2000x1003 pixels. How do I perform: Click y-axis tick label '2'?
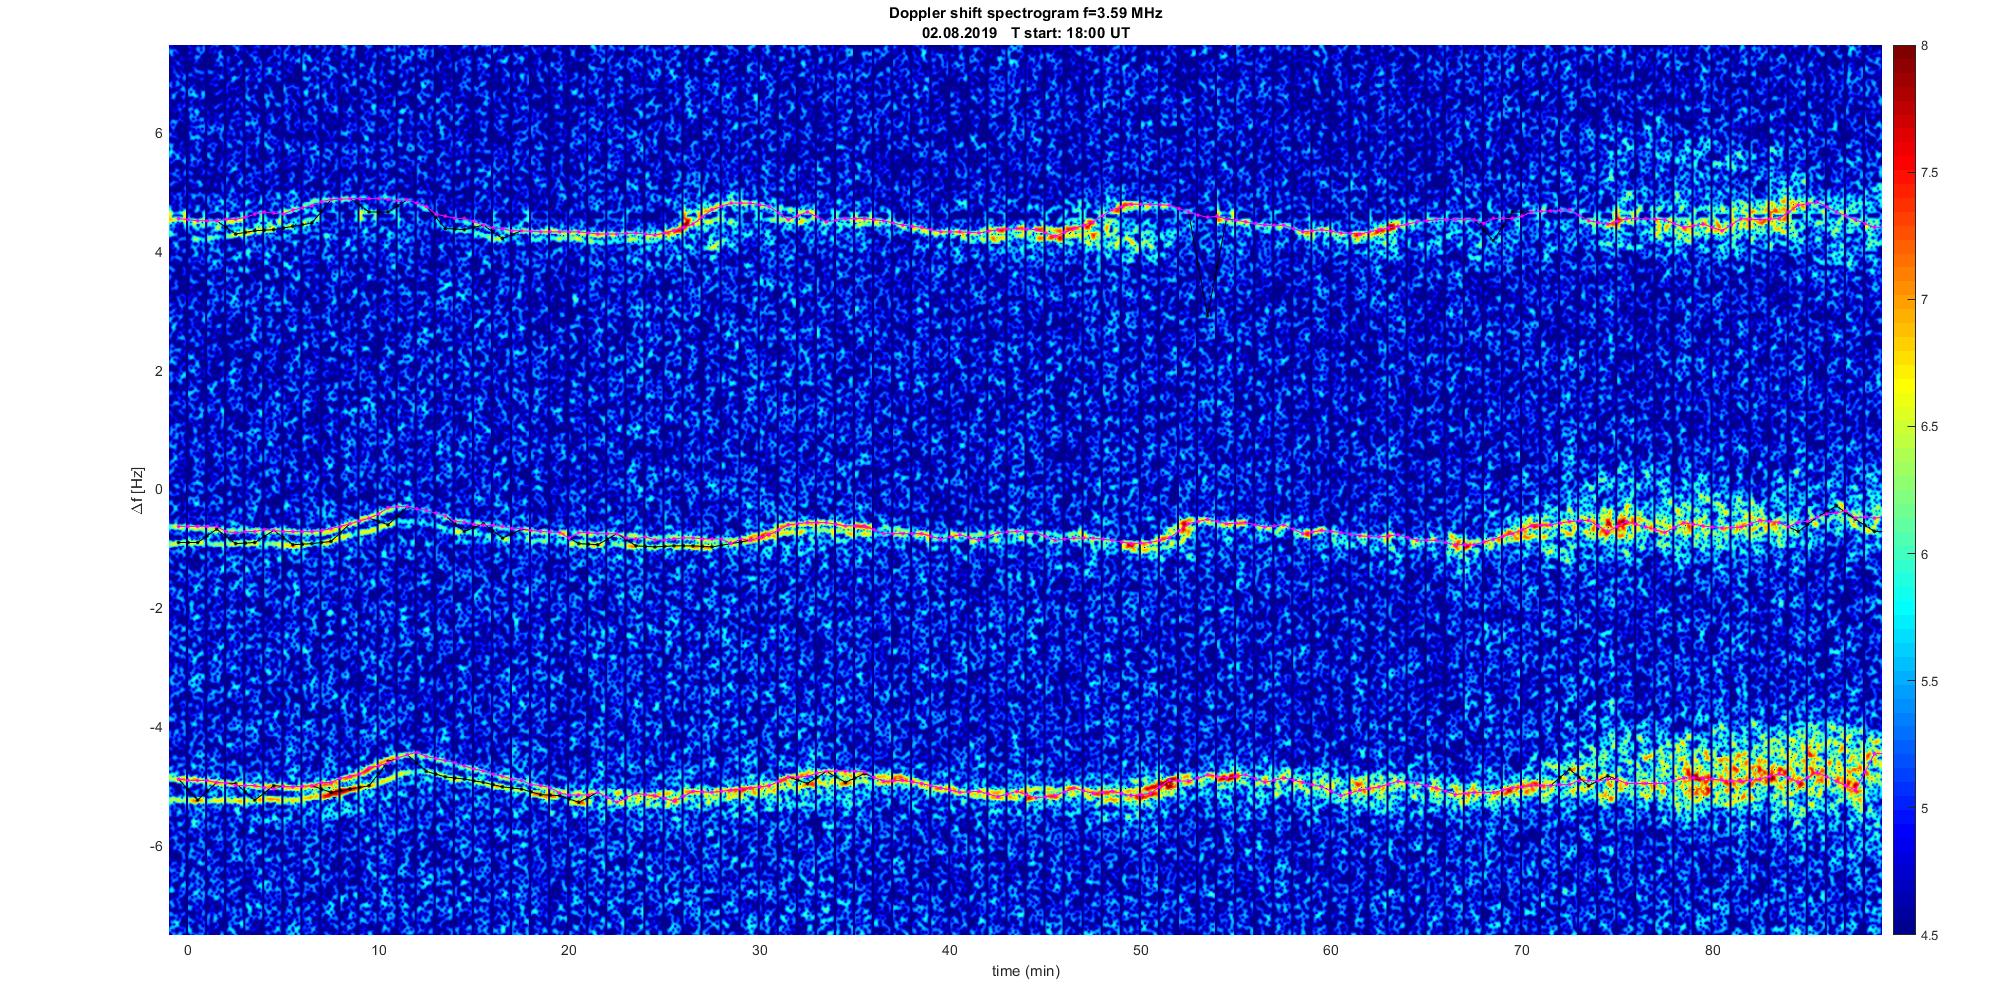159,371
